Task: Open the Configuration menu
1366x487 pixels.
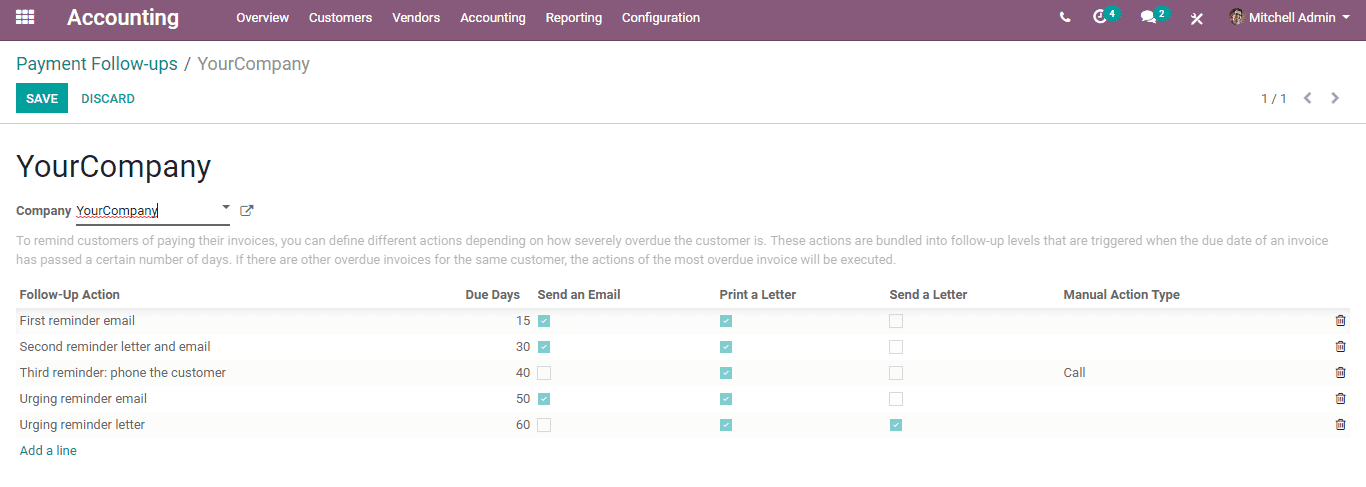Action: [661, 18]
